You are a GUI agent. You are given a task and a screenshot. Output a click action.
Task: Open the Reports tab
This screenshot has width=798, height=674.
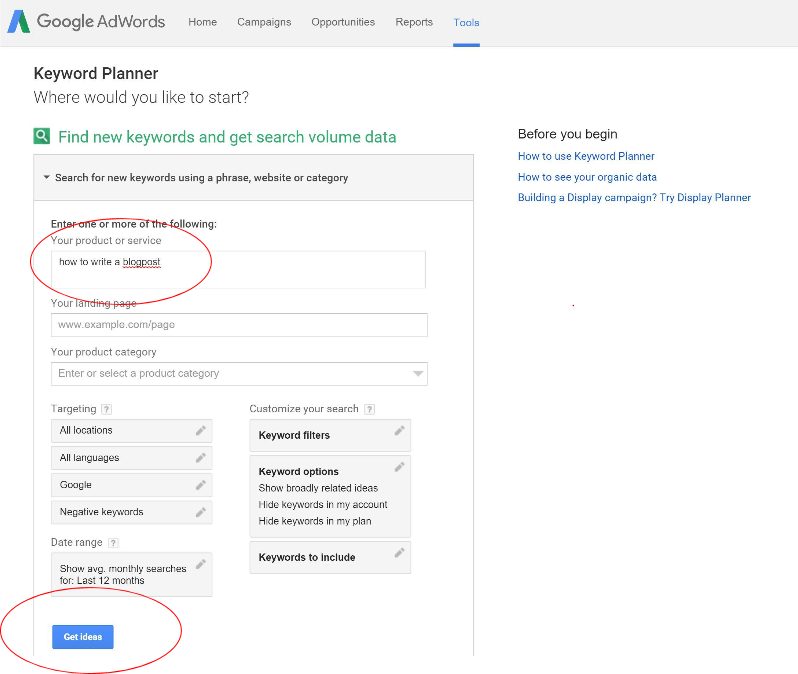pos(414,22)
